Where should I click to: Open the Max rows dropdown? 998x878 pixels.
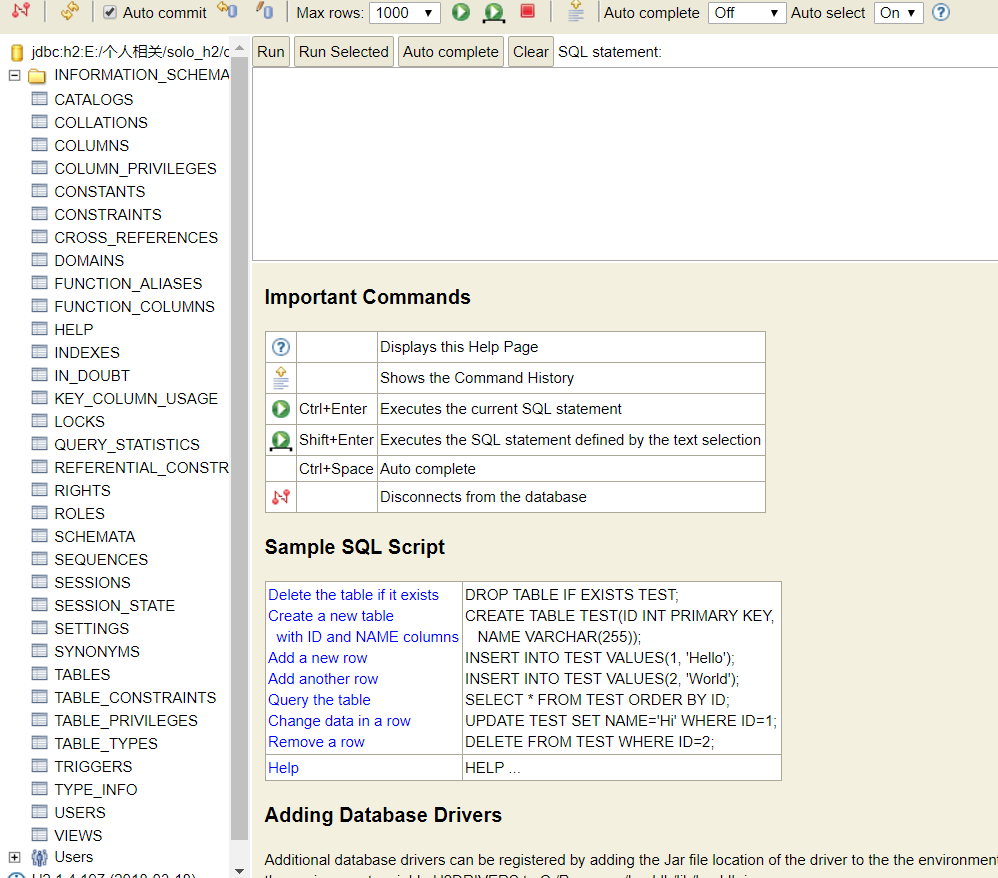404,13
